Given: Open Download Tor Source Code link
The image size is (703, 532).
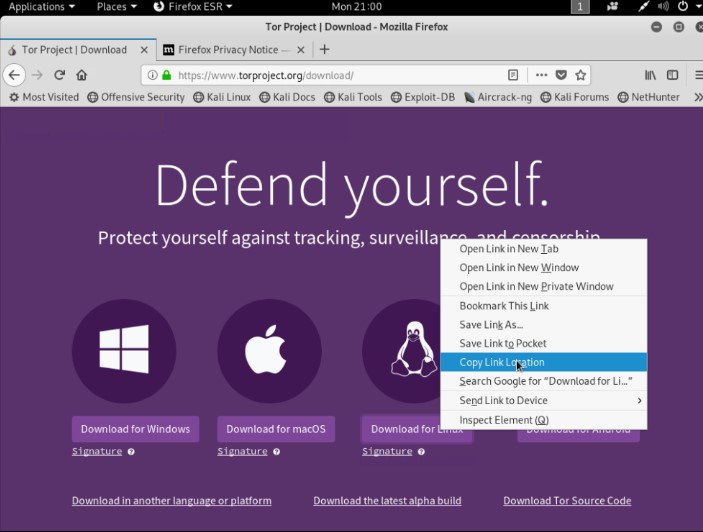Looking at the screenshot, I should click(567, 501).
